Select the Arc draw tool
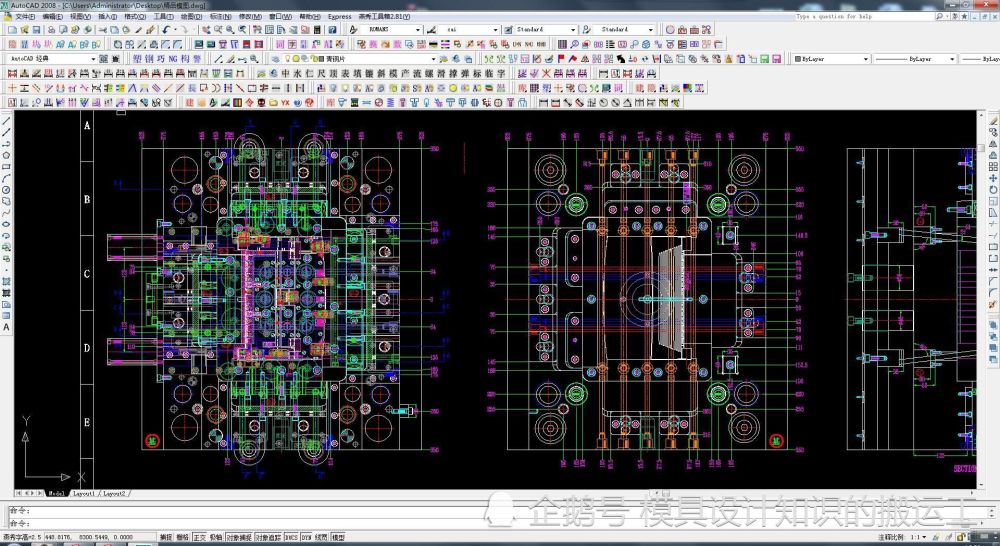Screen dimensions: 1000x546 [6, 178]
